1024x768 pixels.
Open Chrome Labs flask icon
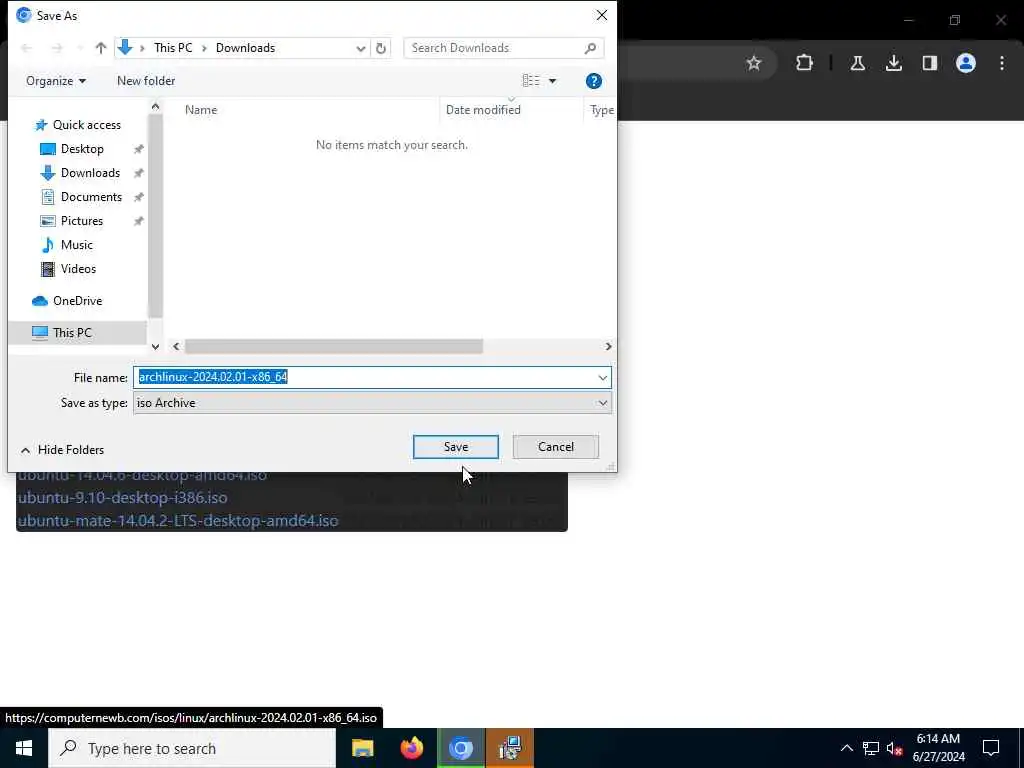pos(857,63)
